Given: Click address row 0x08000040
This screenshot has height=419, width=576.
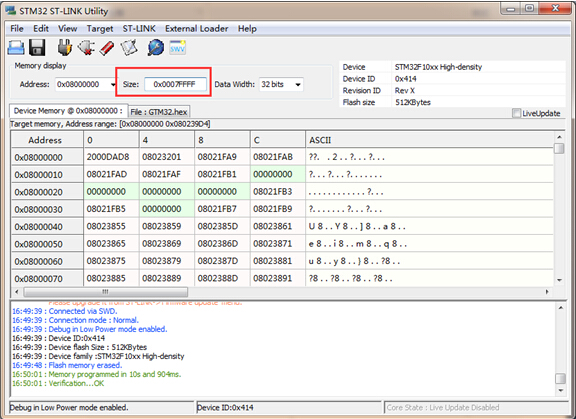Looking at the screenshot, I should (x=47, y=227).
